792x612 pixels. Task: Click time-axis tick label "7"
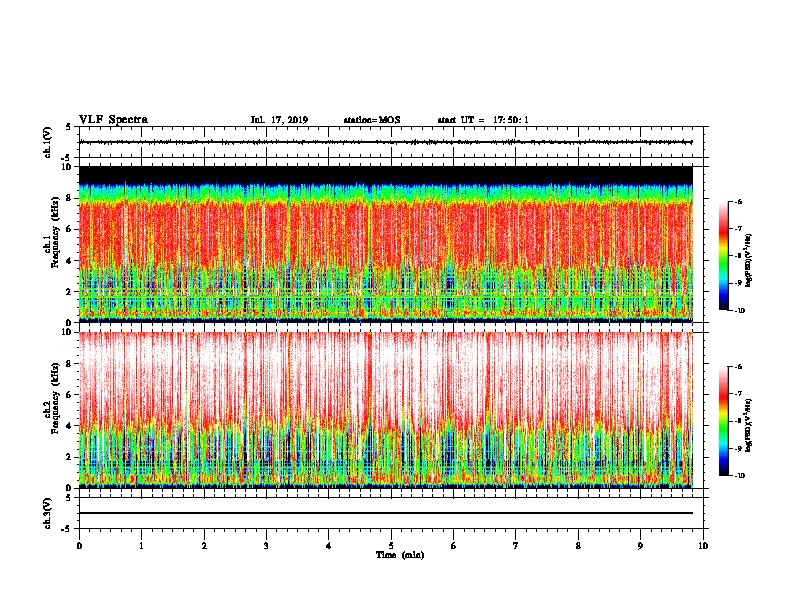pos(516,546)
